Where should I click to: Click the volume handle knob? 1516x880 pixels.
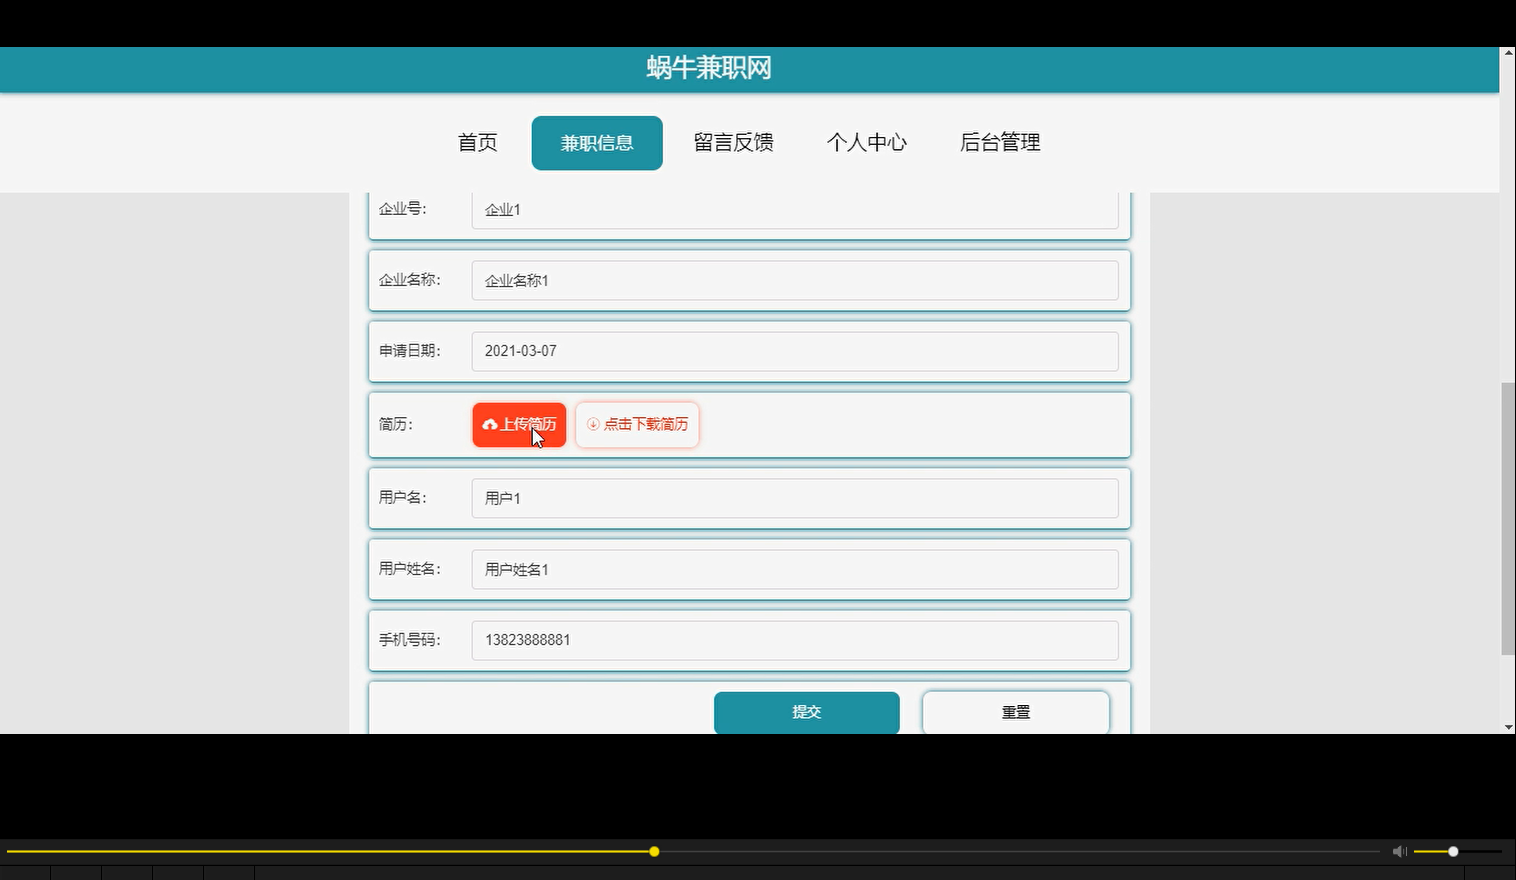click(x=1451, y=851)
